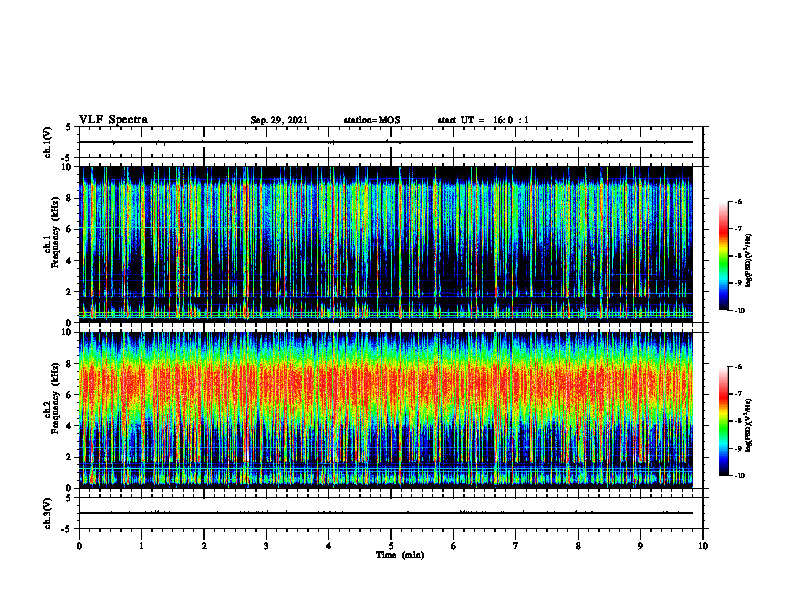Click the '5' tick on ch.1(V) axis
This screenshot has width=792, height=612.
click(x=69, y=127)
